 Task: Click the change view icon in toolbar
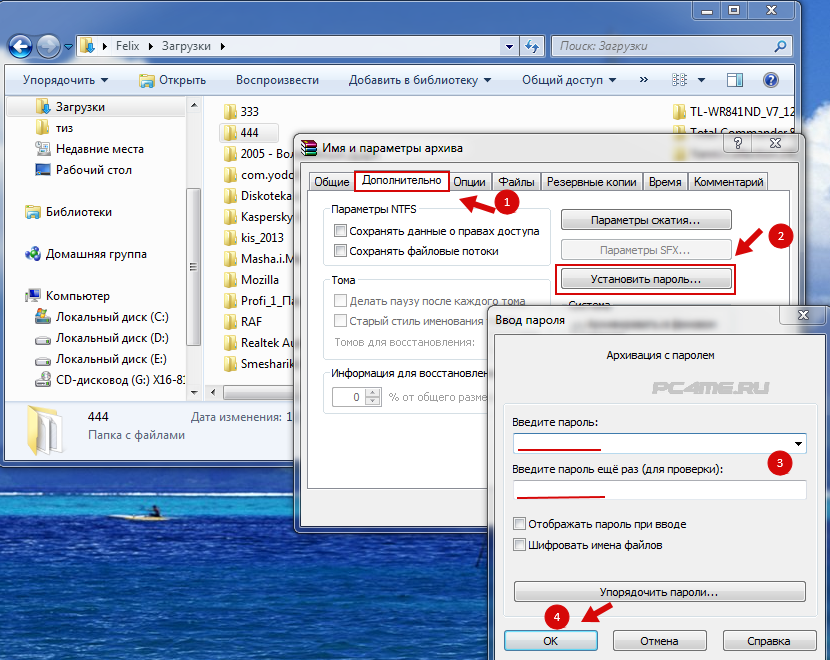pos(680,80)
